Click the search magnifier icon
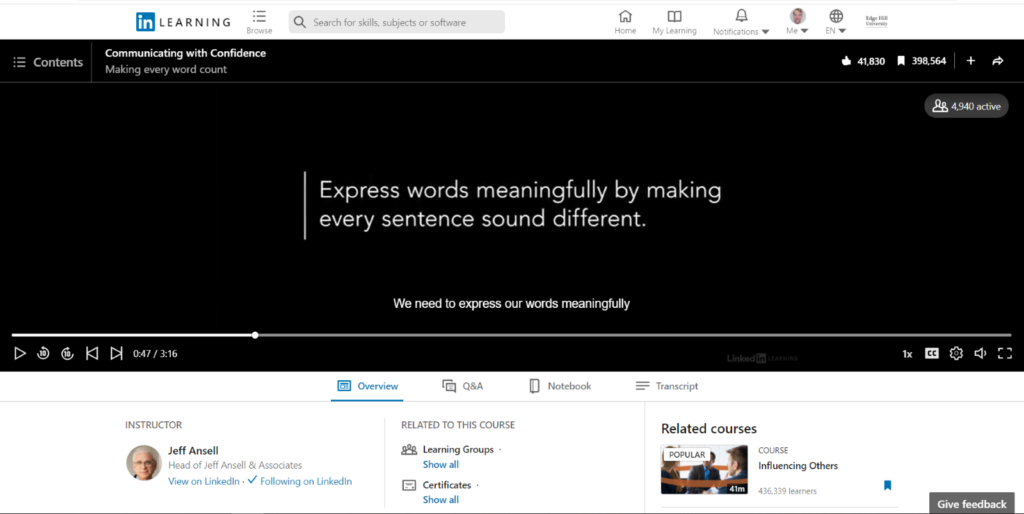1024x514 pixels. 300,22
